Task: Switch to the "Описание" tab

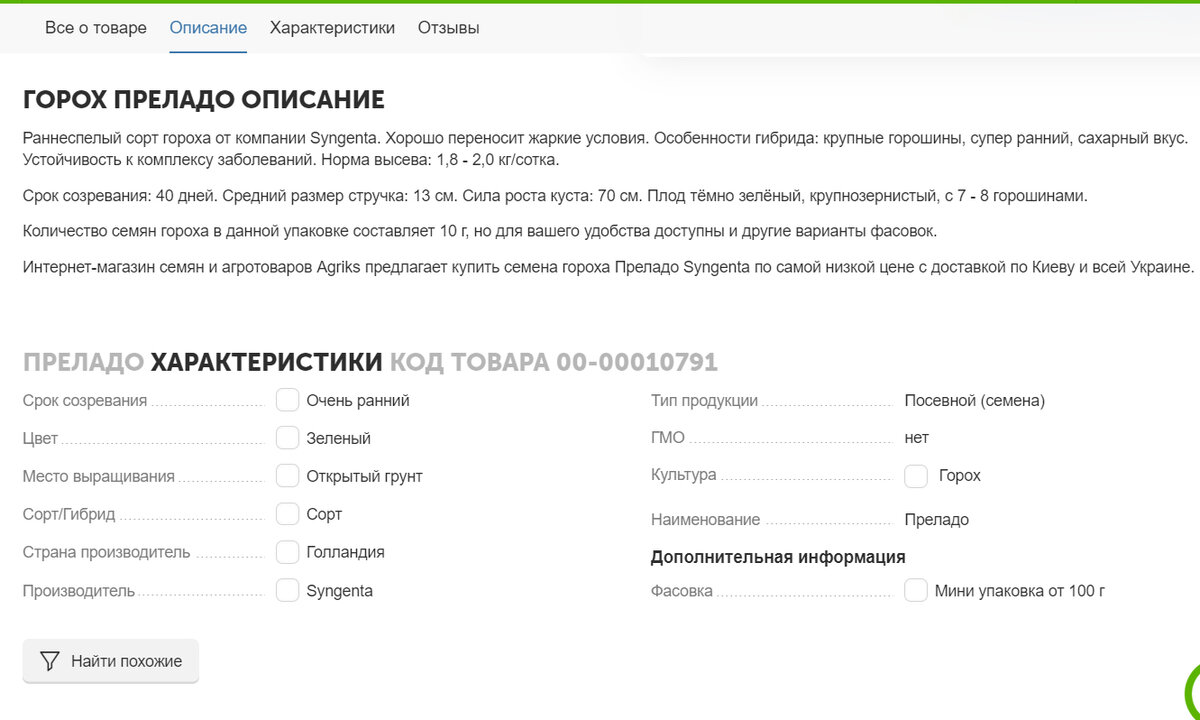Action: pos(208,28)
